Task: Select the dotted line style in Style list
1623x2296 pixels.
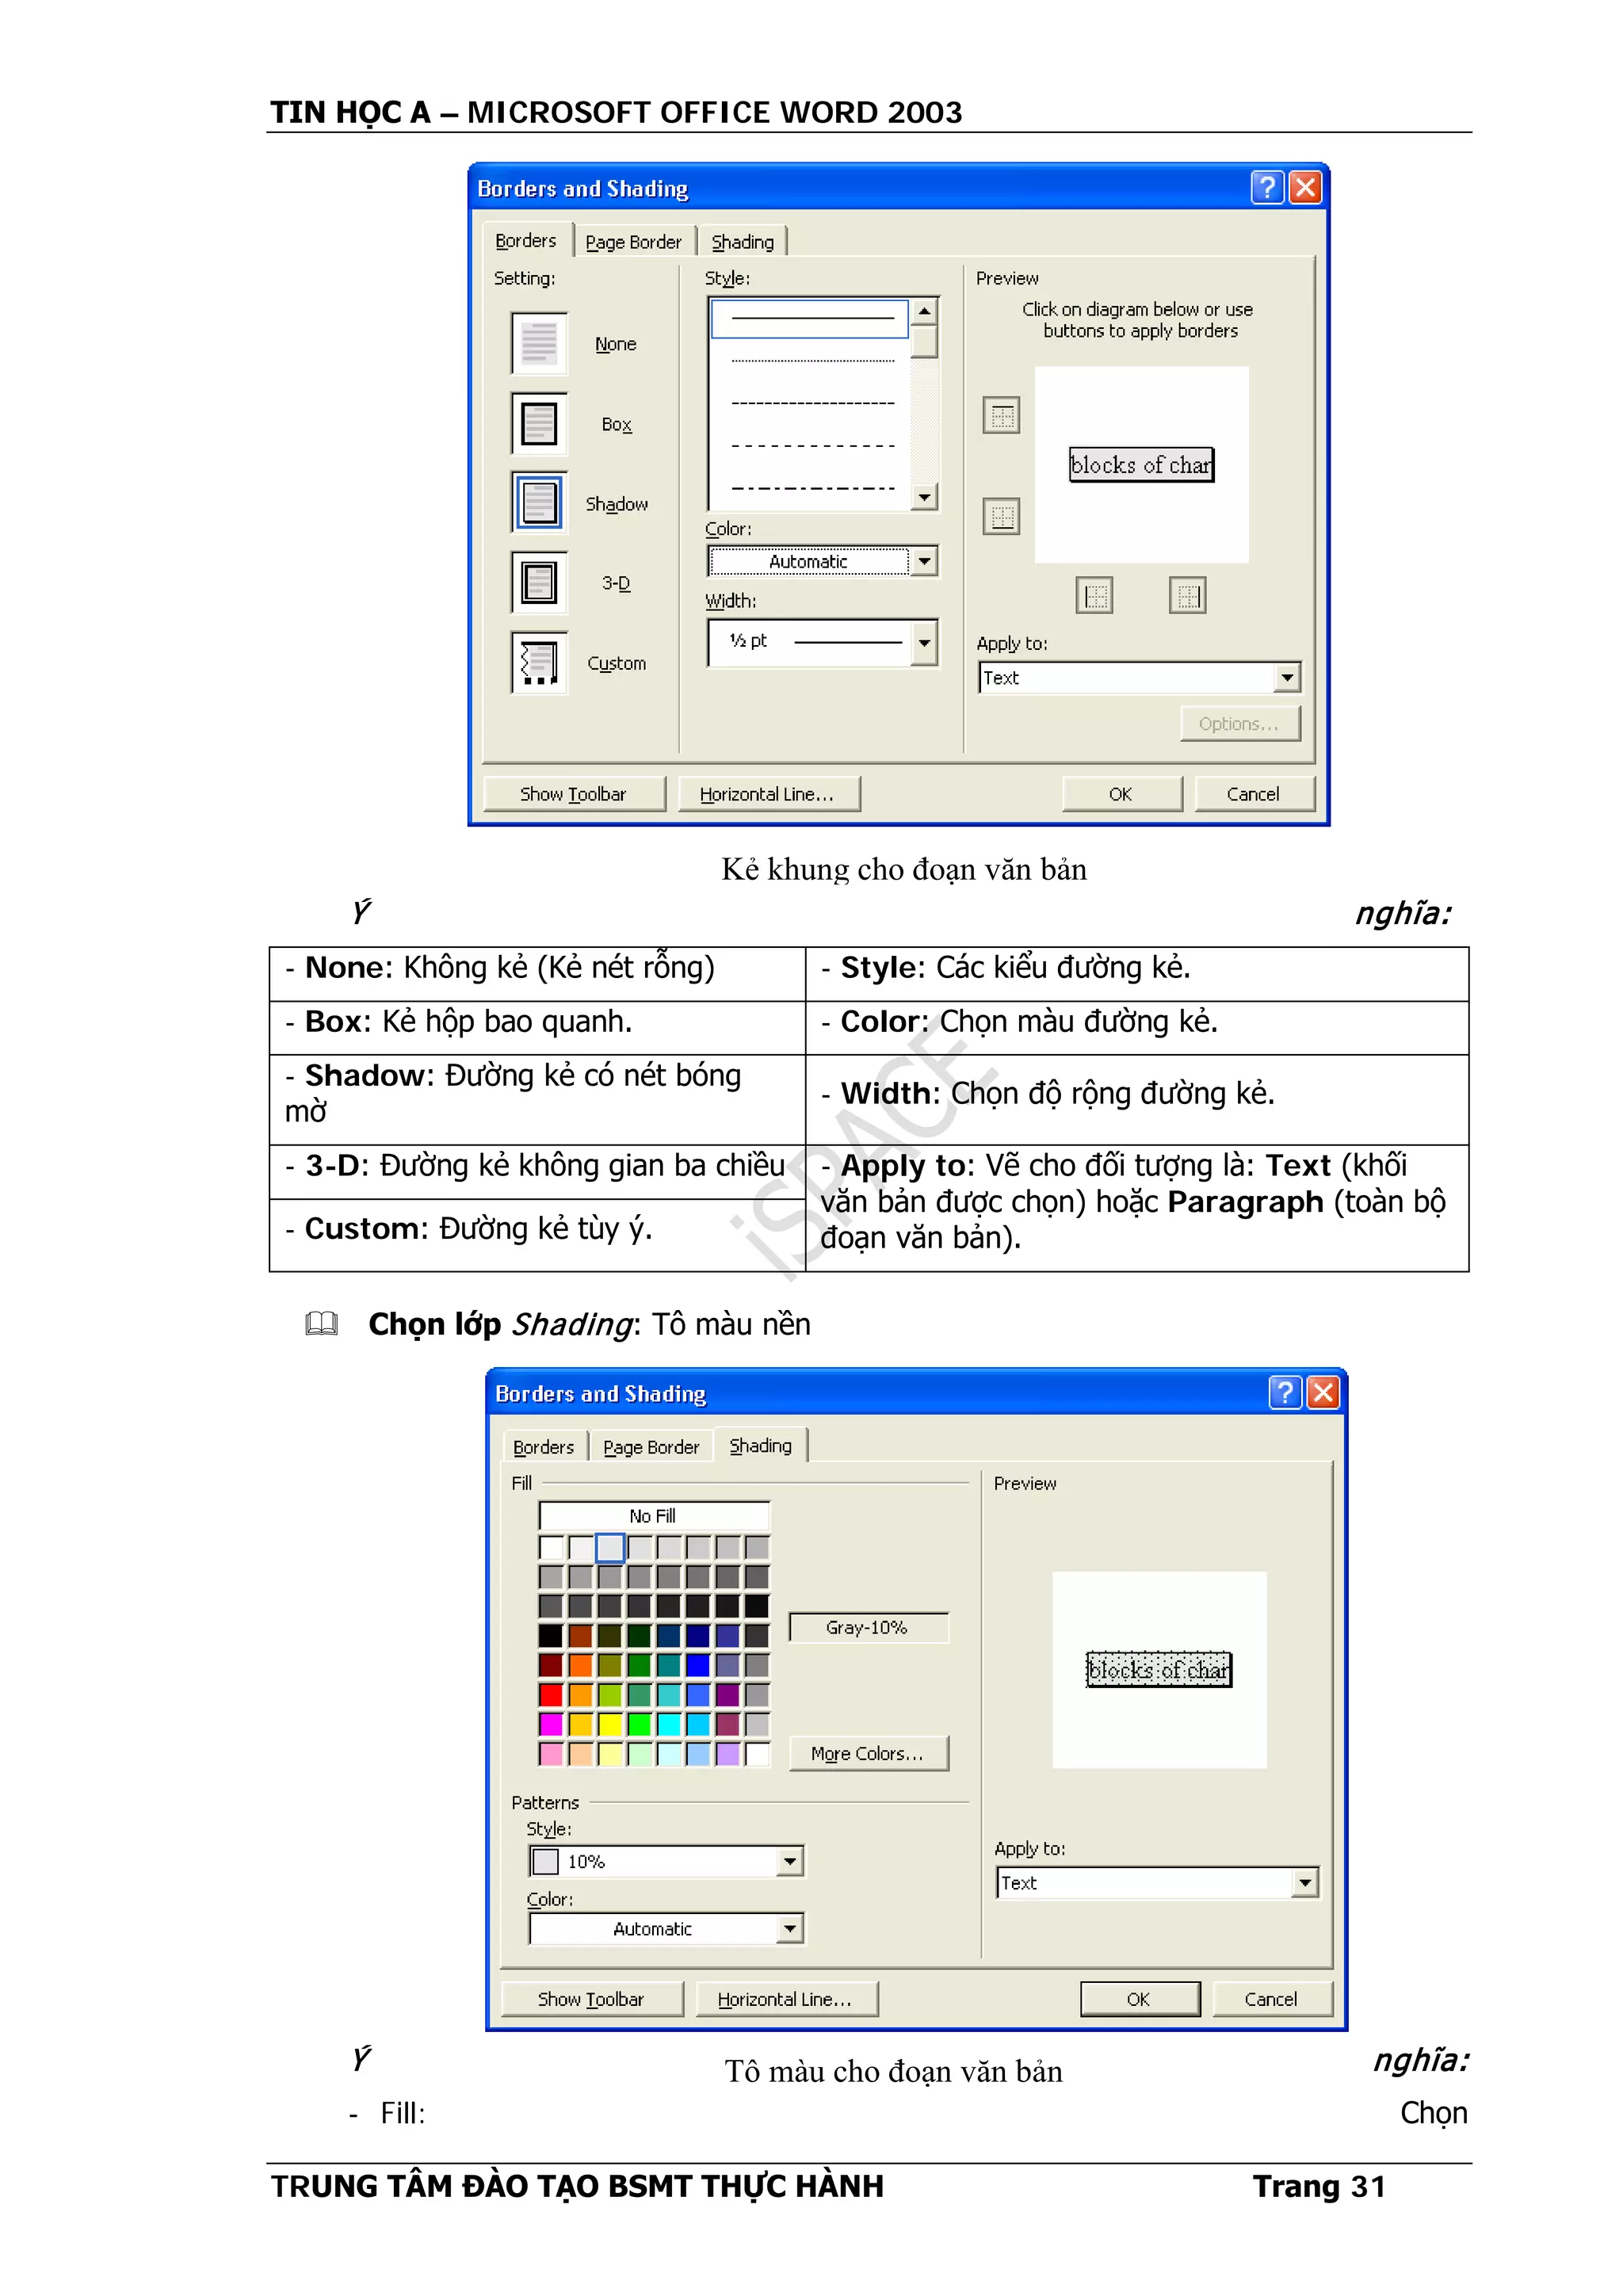Action: (812, 360)
